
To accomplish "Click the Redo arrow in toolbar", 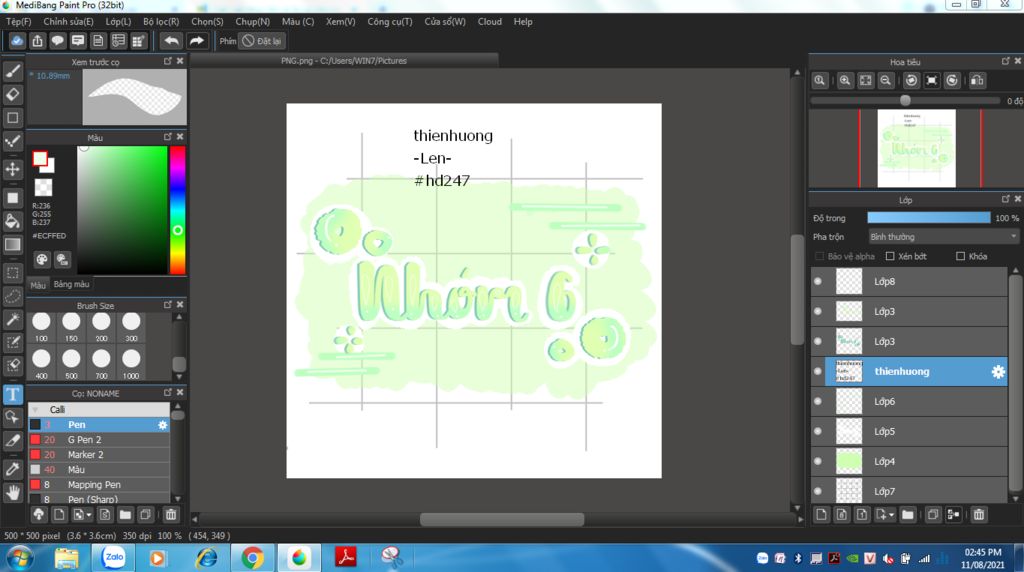I will point(197,41).
